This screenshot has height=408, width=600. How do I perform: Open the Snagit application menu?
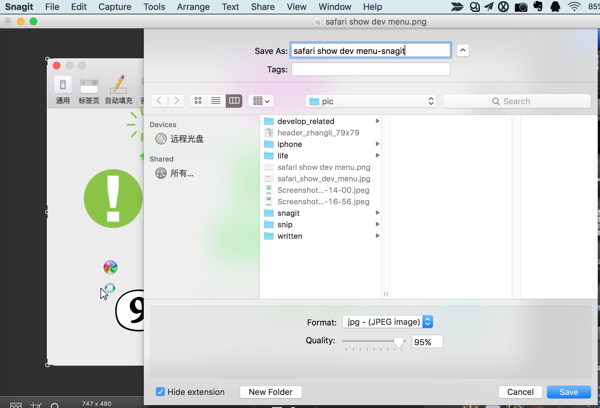coord(19,7)
